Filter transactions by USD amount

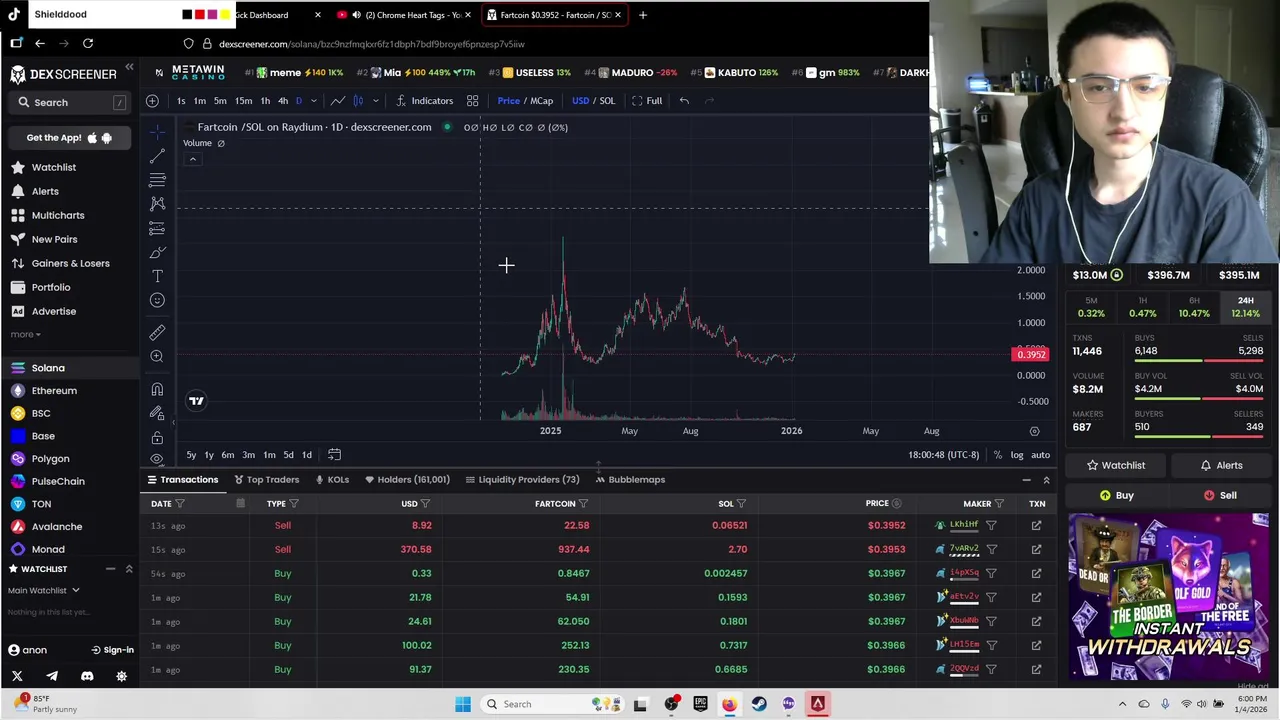tap(425, 504)
